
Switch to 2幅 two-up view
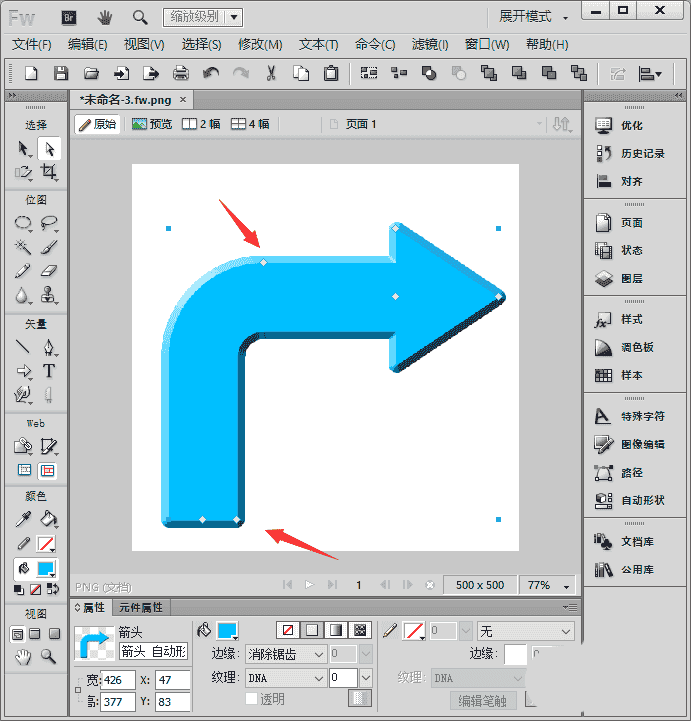201,124
